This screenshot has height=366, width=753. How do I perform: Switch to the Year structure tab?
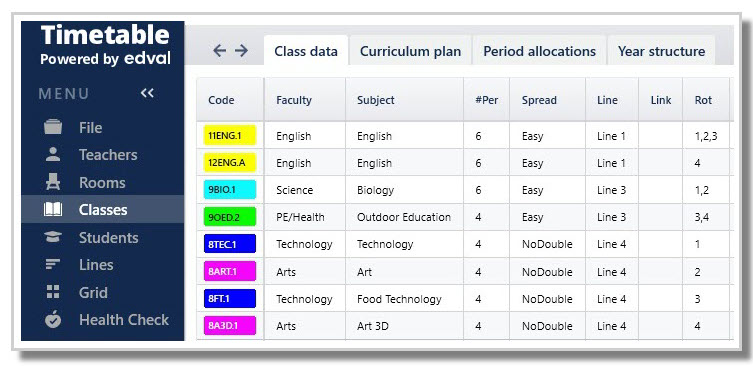[661, 51]
